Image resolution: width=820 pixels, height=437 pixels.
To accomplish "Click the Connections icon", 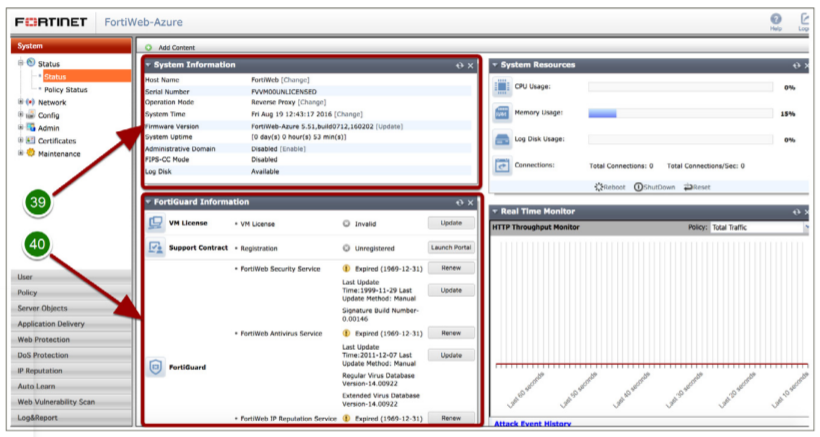I will (502, 166).
